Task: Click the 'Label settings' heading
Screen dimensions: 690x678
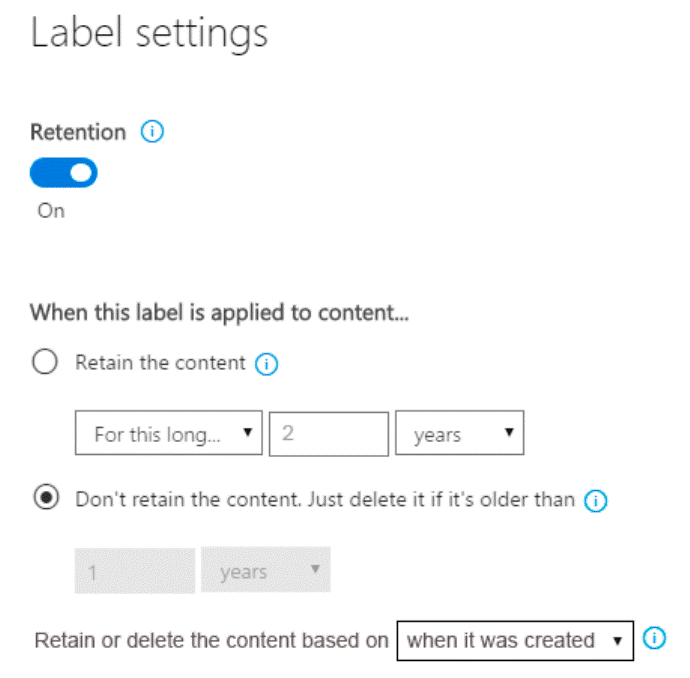Action: click(x=149, y=34)
